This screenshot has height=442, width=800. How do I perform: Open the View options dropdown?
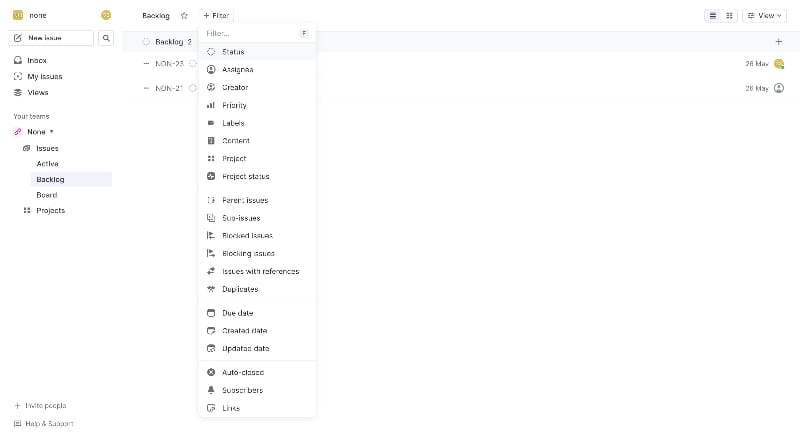(764, 16)
